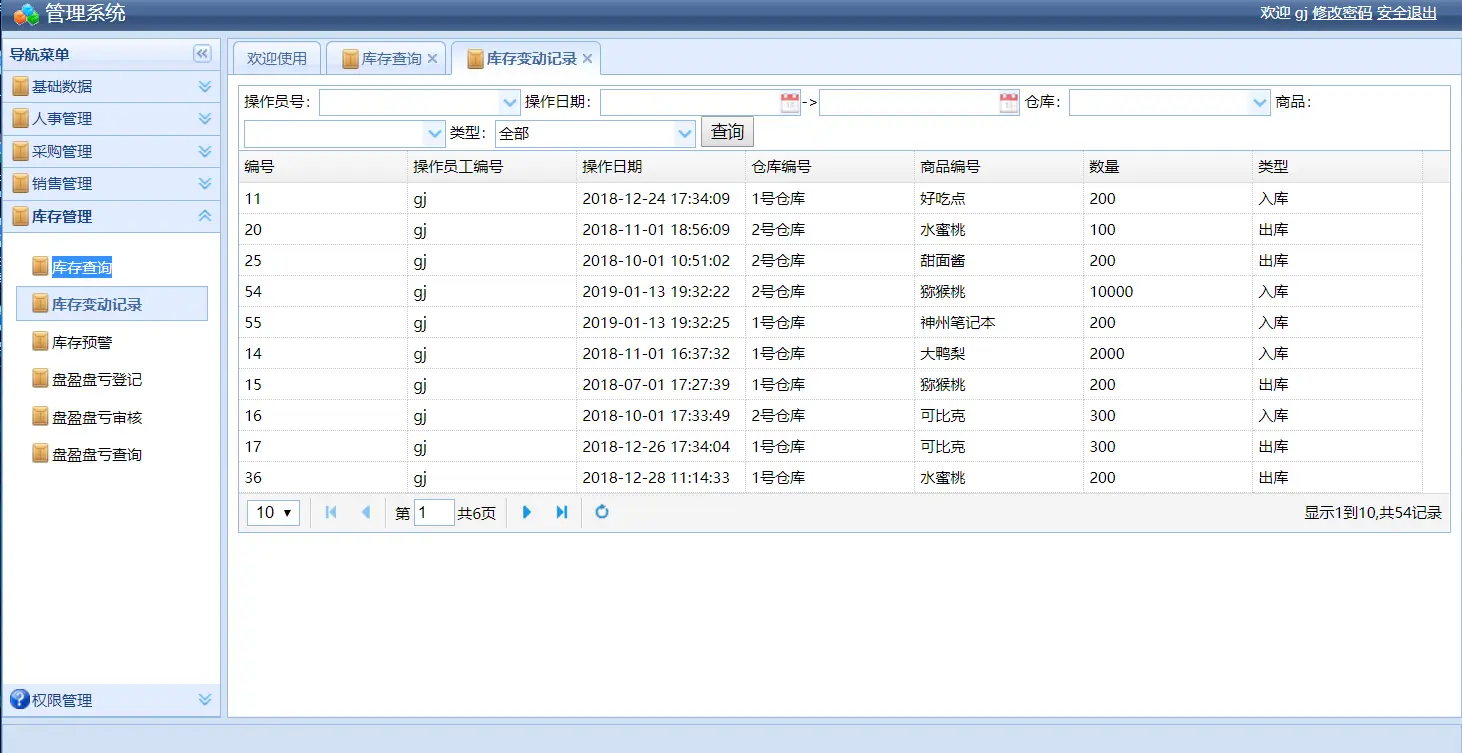Screen dimensions: 1462x753
Task: Switch to the 欢迎使用 tab
Action: point(277,59)
